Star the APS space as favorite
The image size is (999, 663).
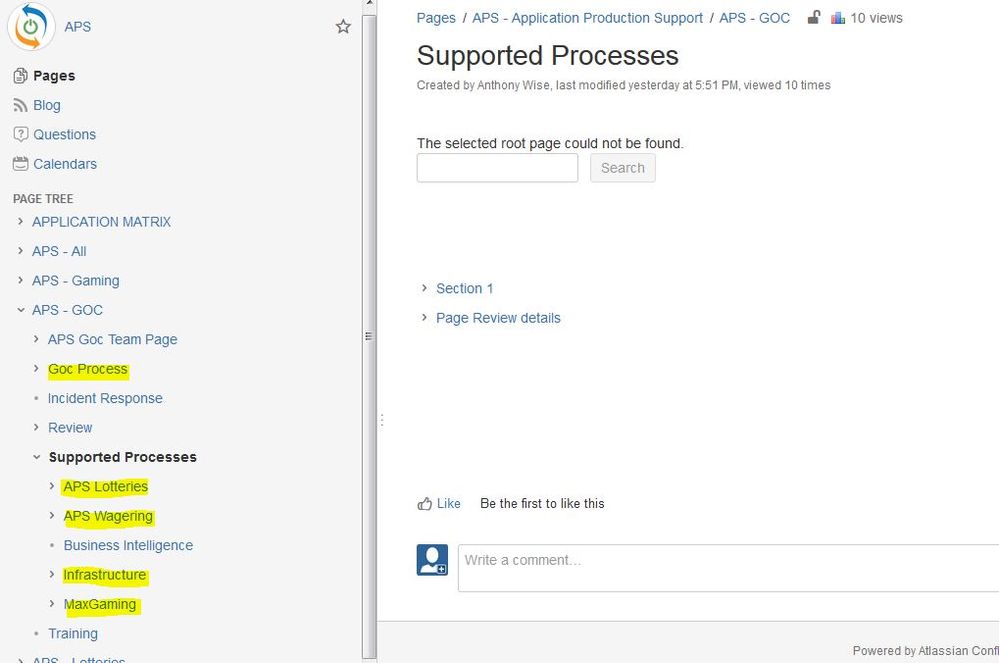point(343,27)
